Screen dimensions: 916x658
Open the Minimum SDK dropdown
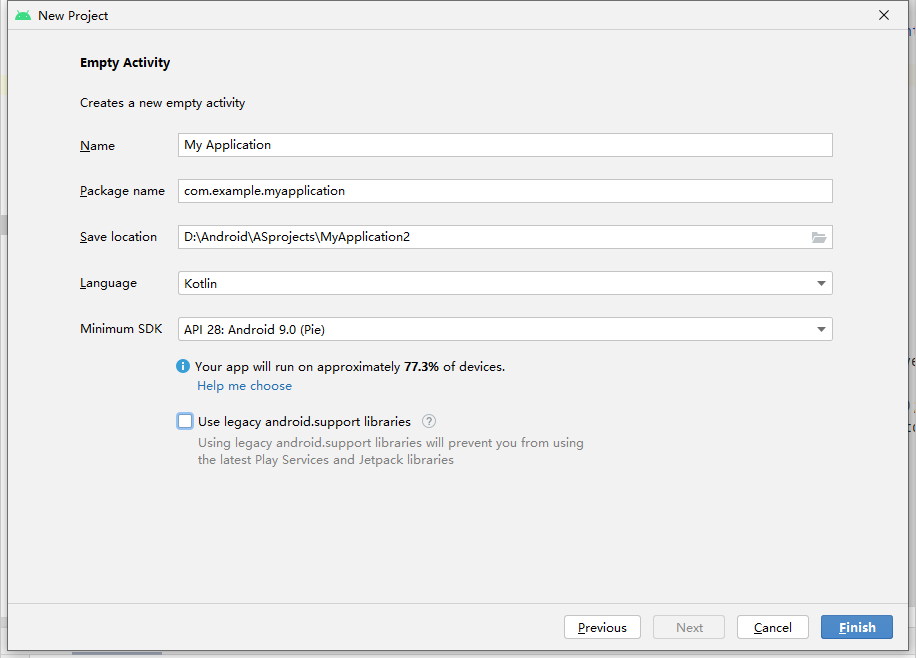coord(505,330)
